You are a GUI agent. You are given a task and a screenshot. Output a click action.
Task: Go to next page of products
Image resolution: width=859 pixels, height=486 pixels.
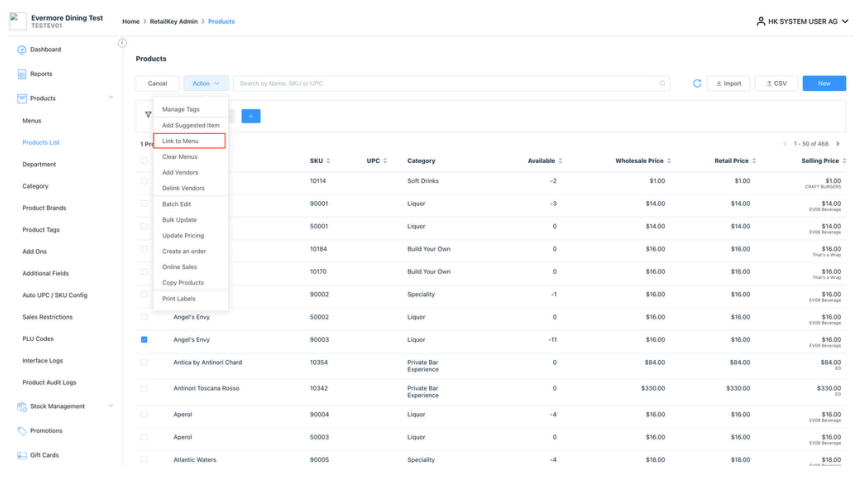pyautogui.click(x=837, y=144)
